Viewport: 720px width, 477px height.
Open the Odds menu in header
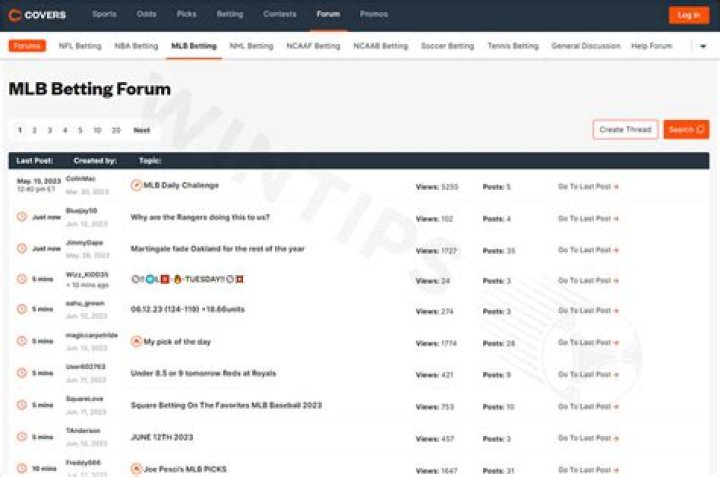click(146, 15)
